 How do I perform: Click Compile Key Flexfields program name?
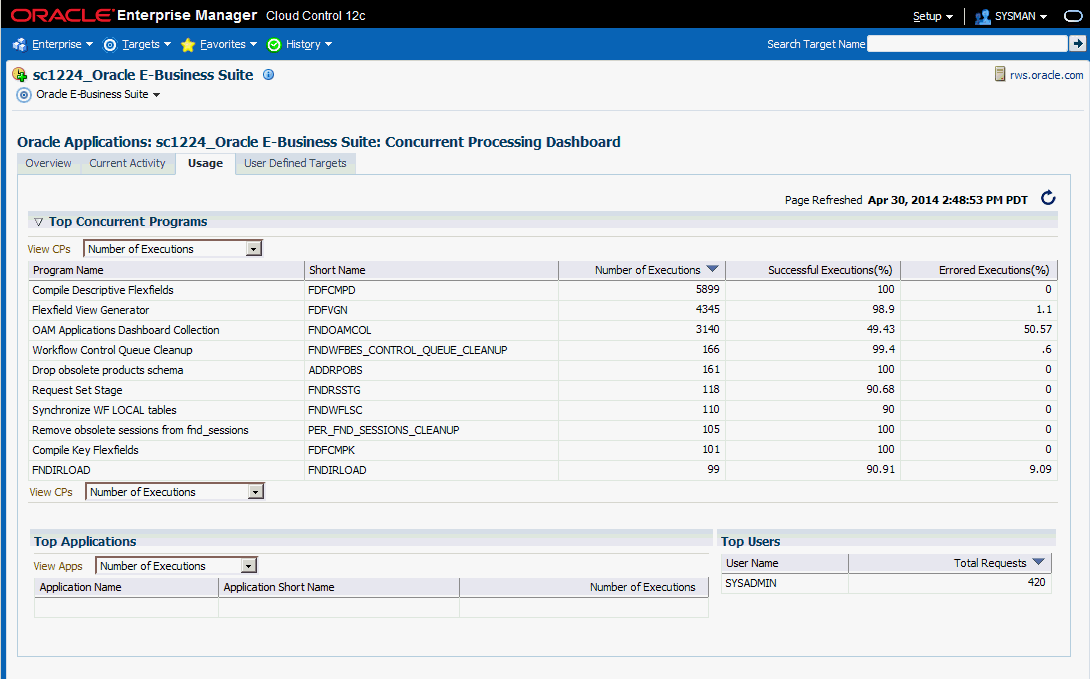85,450
